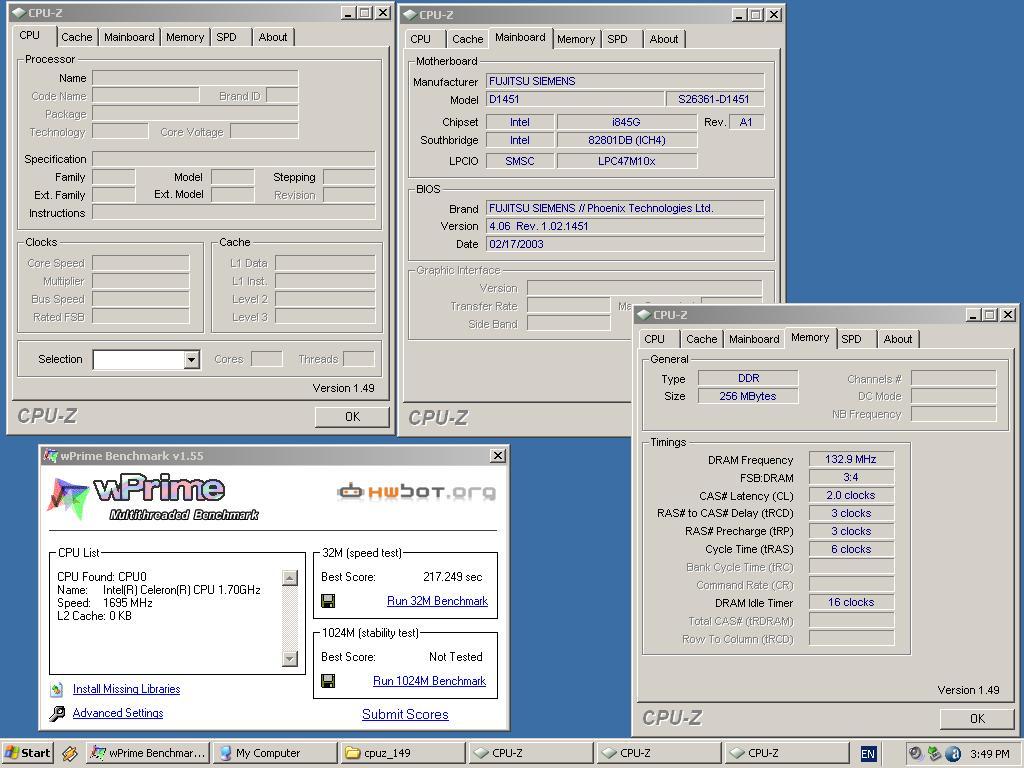
Task: Open Advanced Settings link
Action: pos(118,713)
